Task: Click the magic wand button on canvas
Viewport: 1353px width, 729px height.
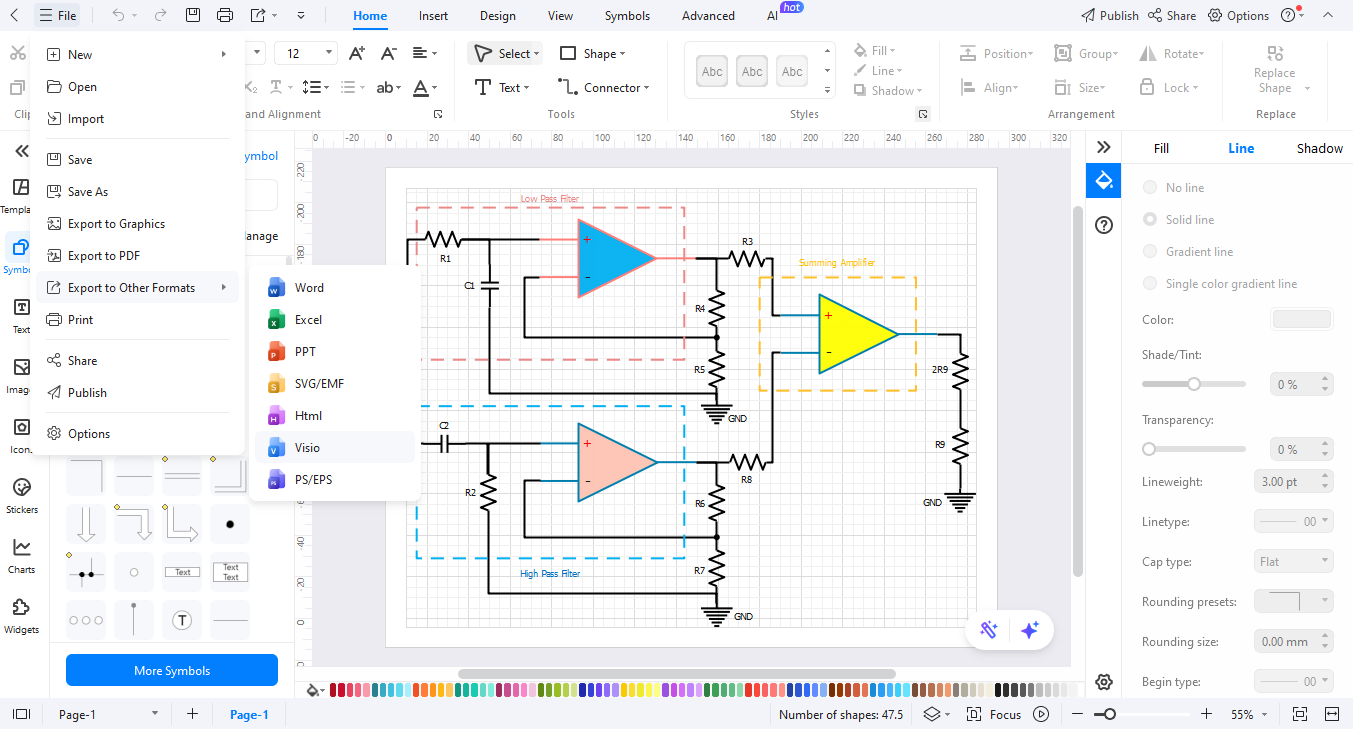Action: tap(989, 629)
